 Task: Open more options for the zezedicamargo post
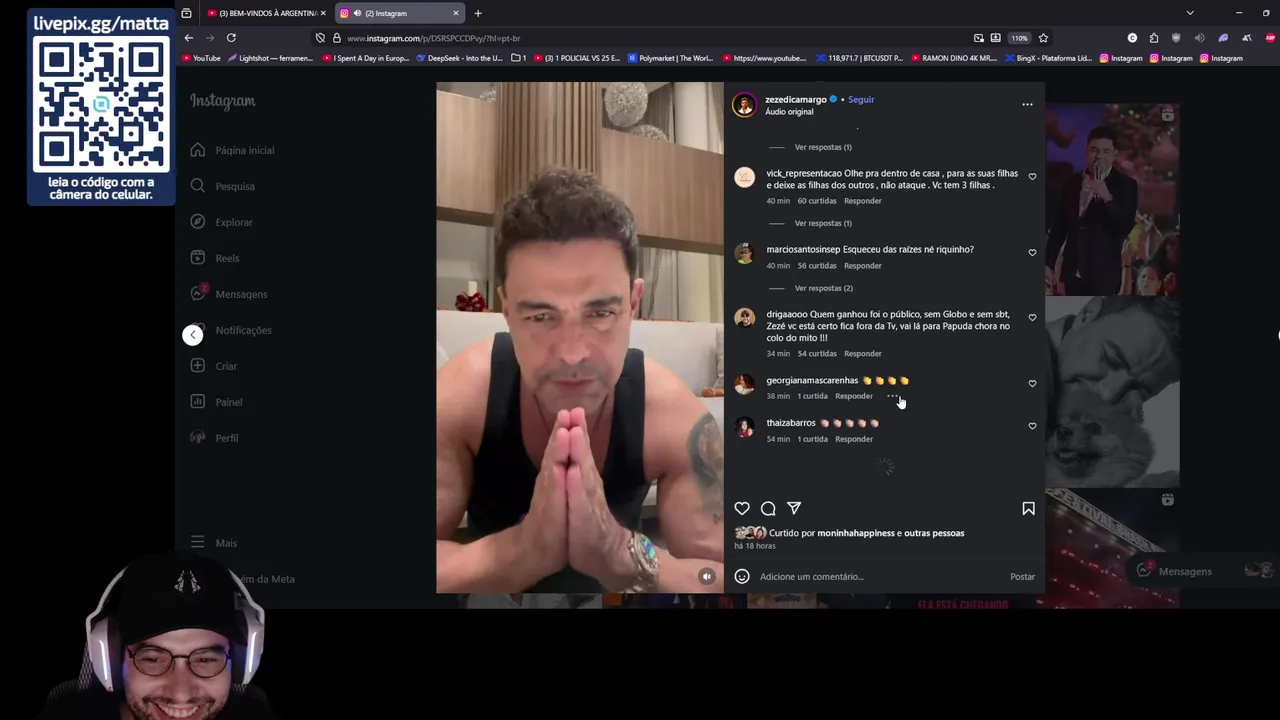pyautogui.click(x=1027, y=104)
